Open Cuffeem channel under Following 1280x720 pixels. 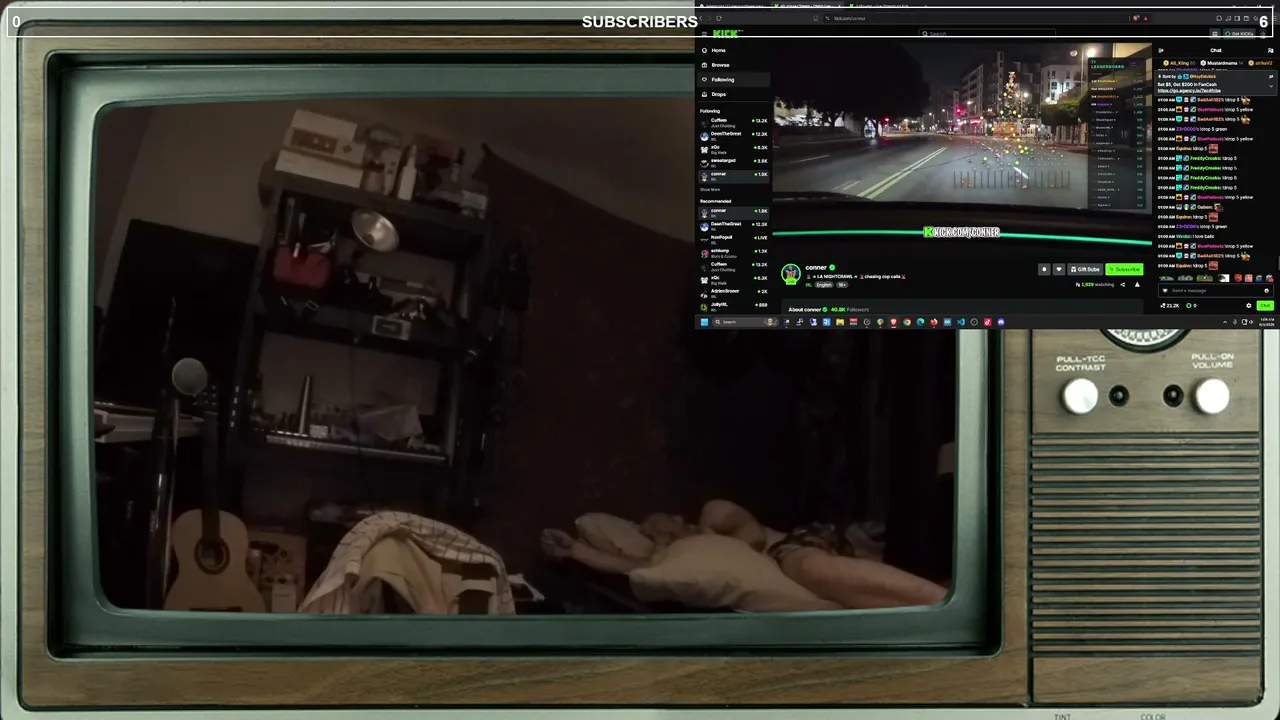coord(733,123)
